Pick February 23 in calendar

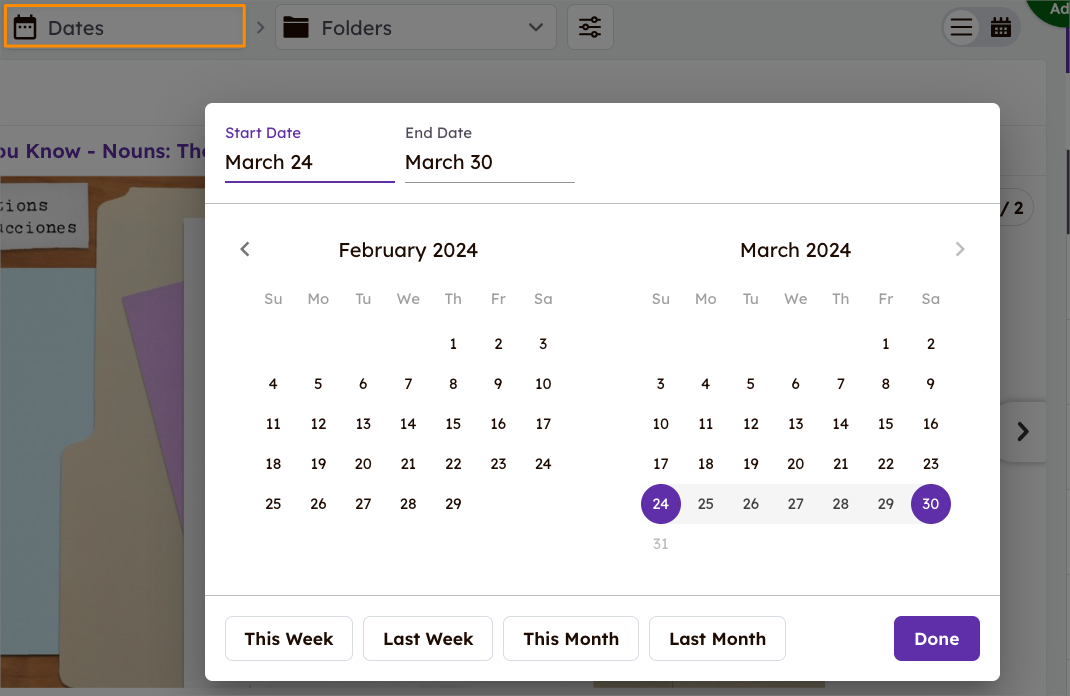498,464
